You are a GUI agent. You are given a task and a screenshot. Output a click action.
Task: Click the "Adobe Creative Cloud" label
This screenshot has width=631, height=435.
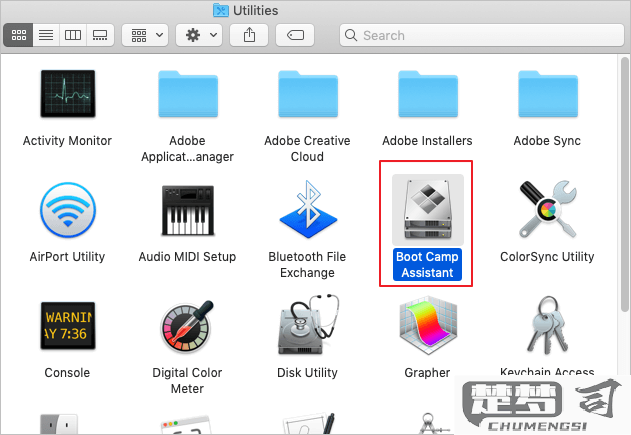pos(307,148)
